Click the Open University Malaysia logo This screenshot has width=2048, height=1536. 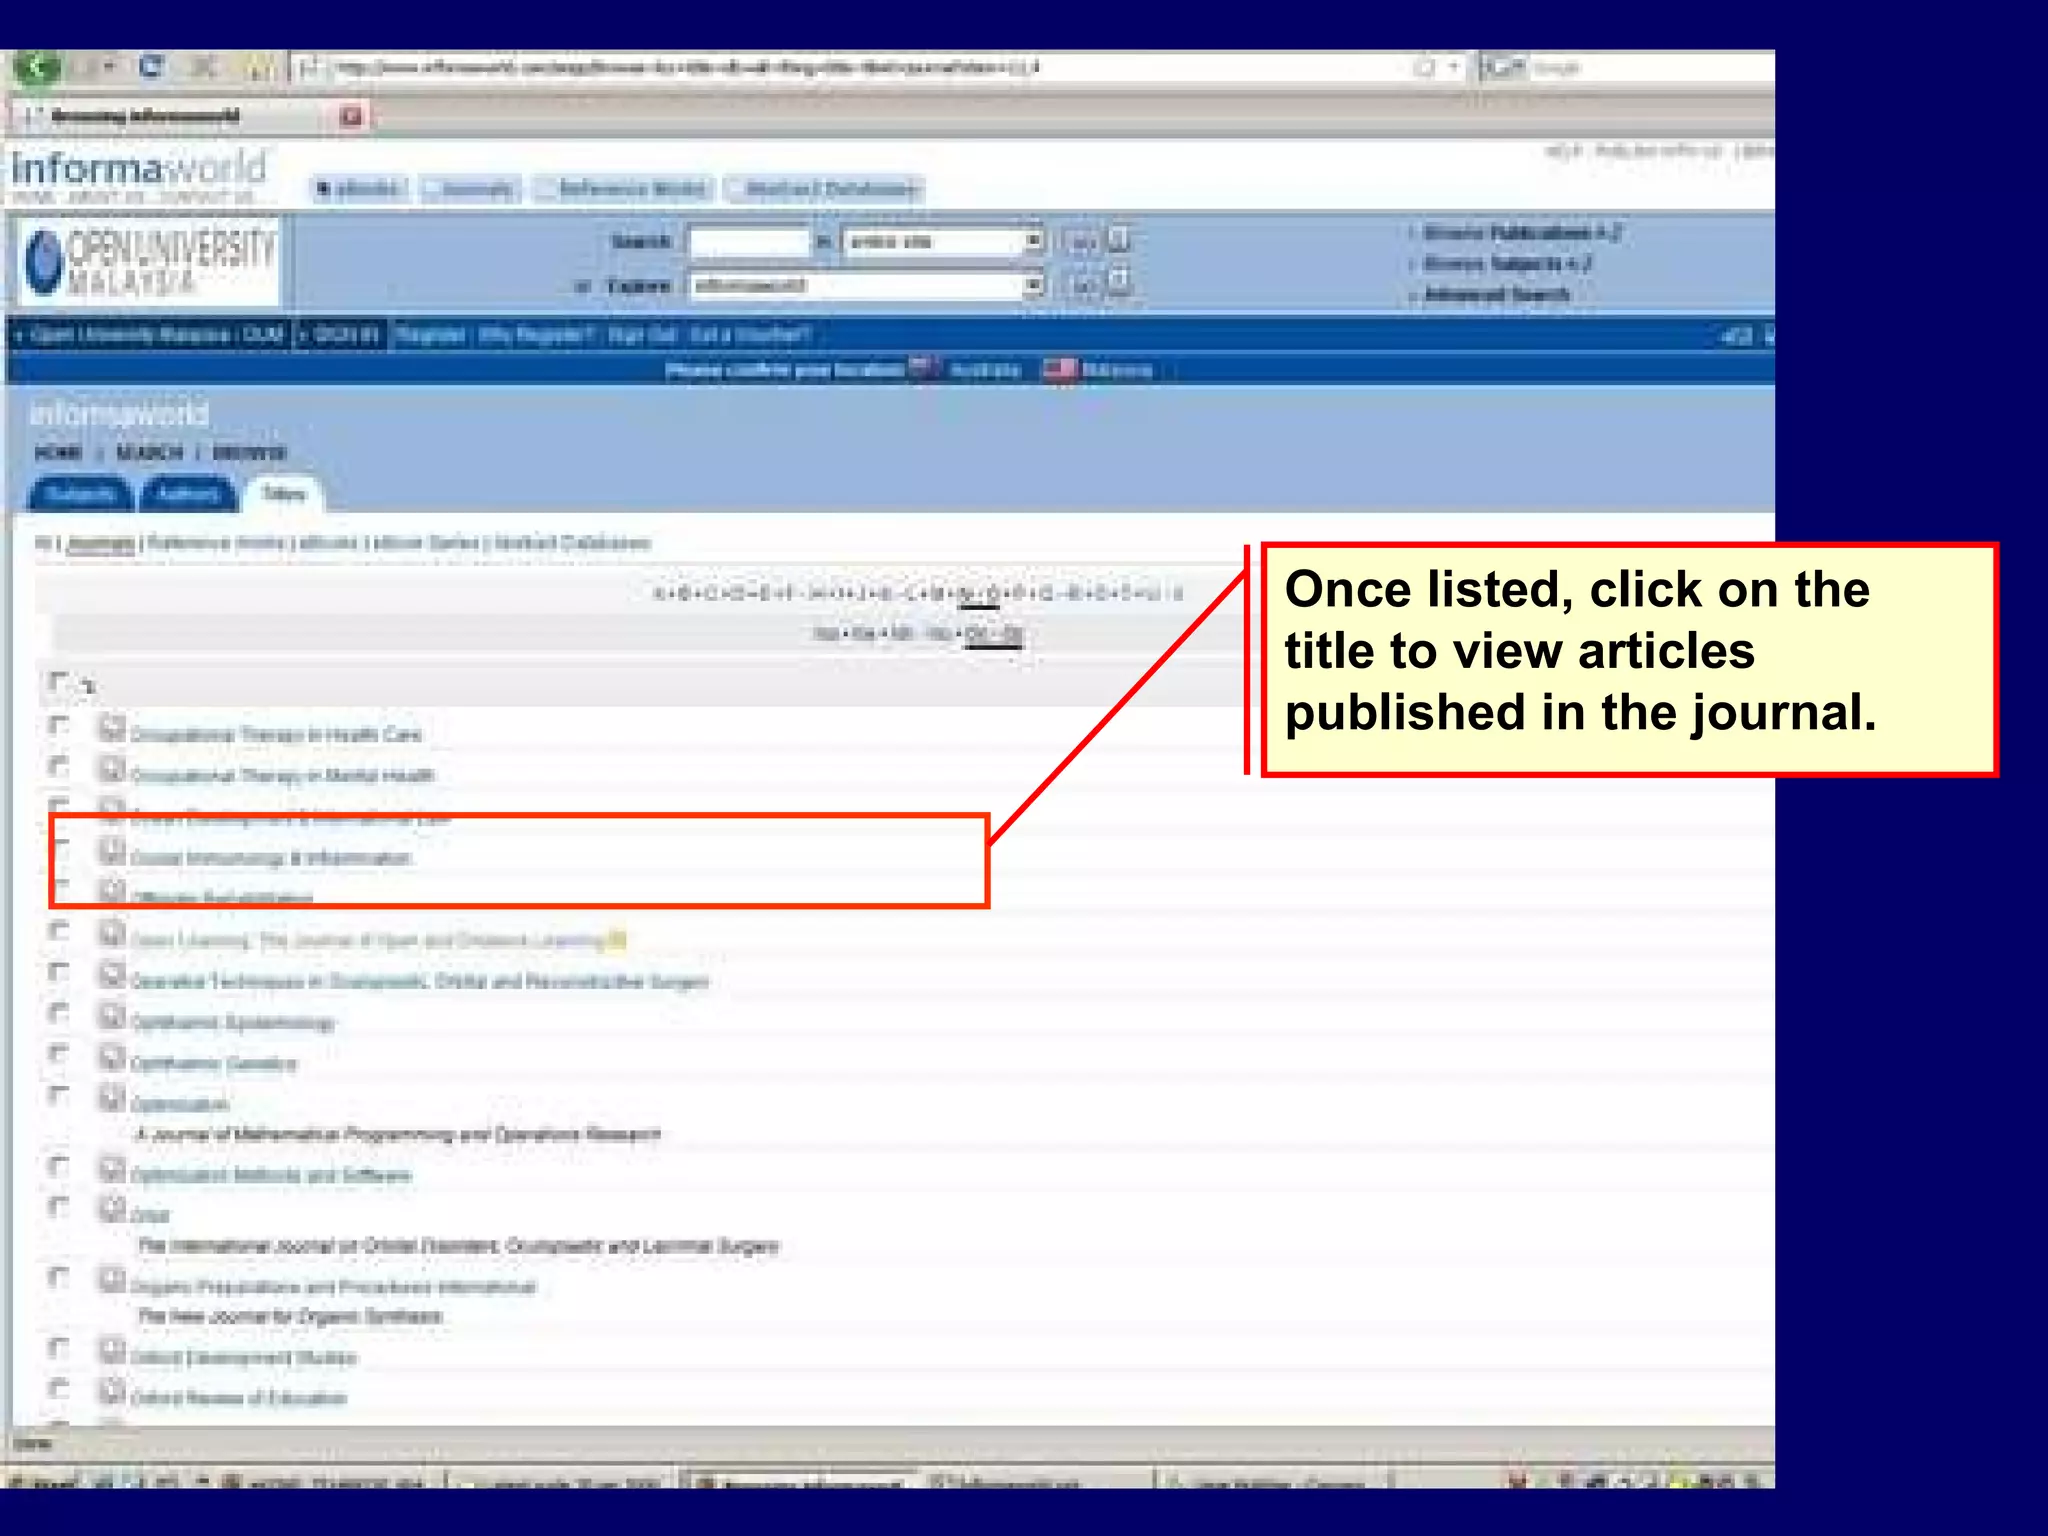pyautogui.click(x=148, y=262)
